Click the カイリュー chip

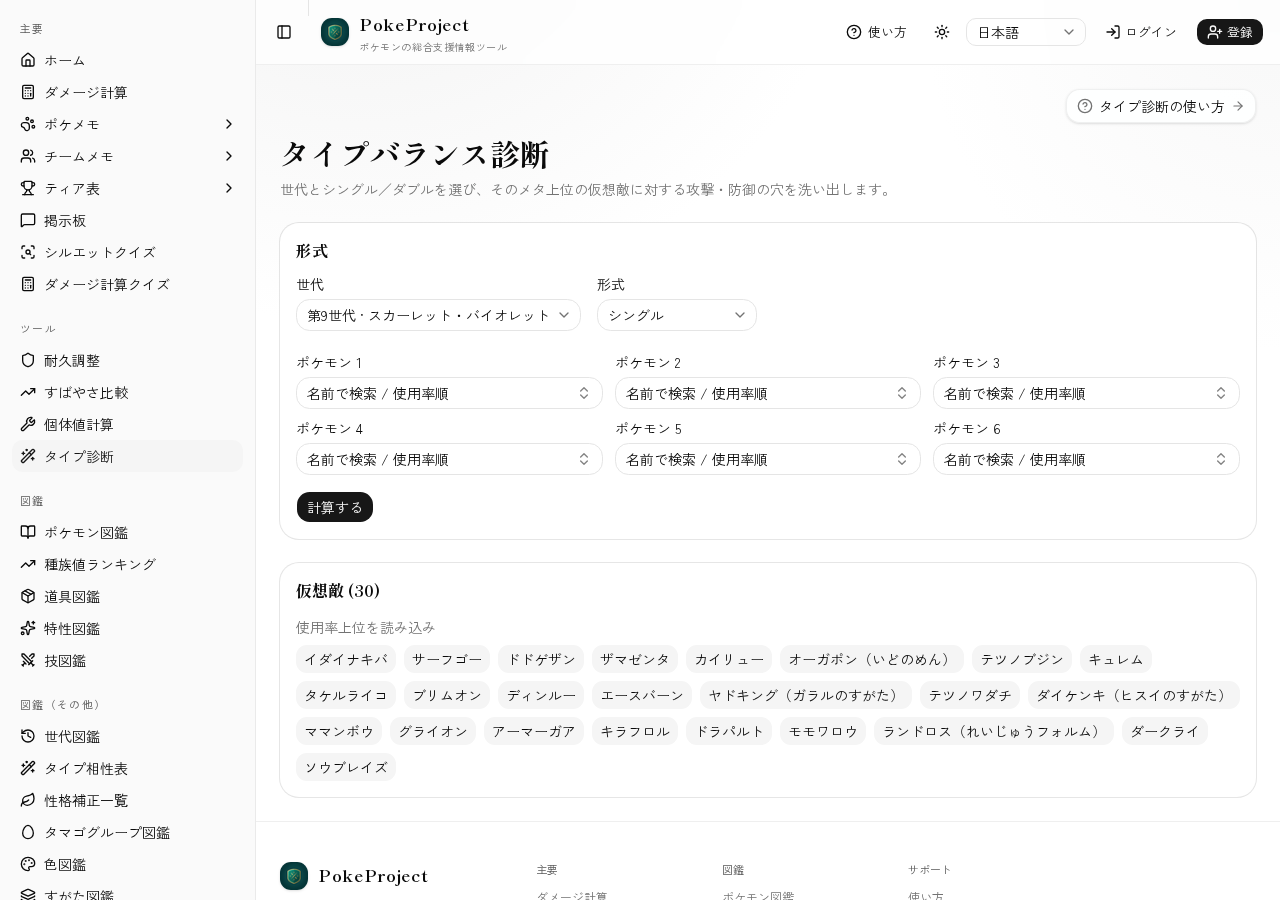729,659
